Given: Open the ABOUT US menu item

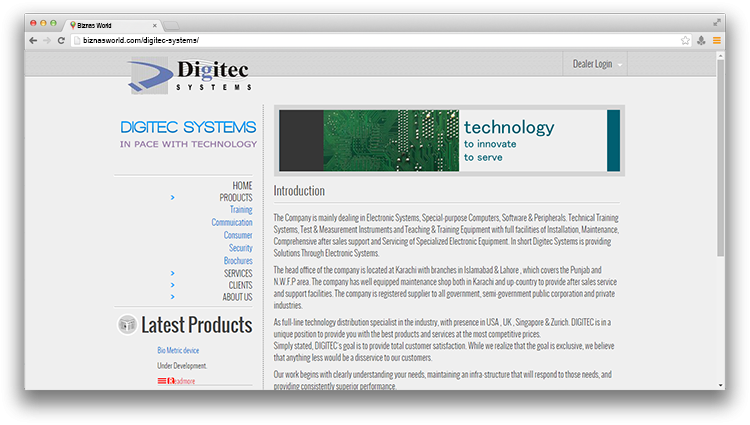Looking at the screenshot, I should click(237, 297).
